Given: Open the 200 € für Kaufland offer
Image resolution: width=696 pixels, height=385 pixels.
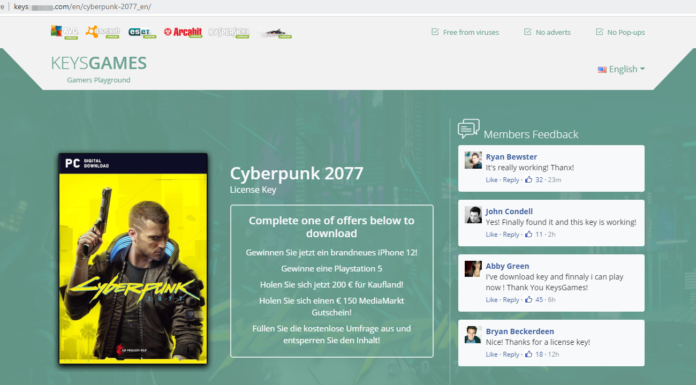Looking at the screenshot, I should [x=332, y=285].
